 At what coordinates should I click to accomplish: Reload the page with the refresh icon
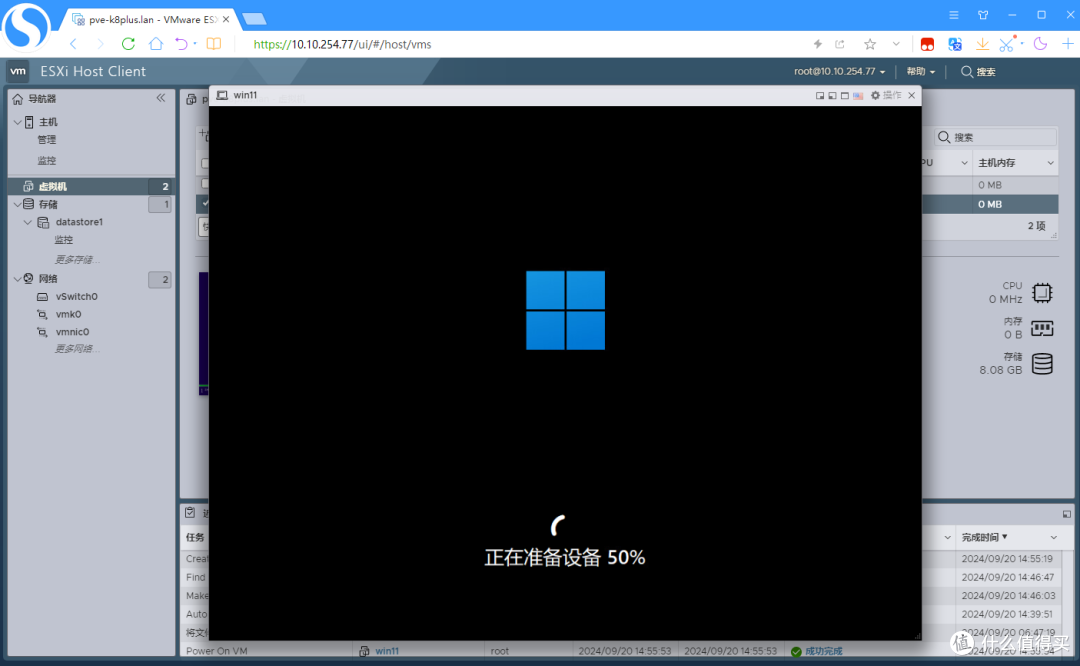pyautogui.click(x=128, y=44)
